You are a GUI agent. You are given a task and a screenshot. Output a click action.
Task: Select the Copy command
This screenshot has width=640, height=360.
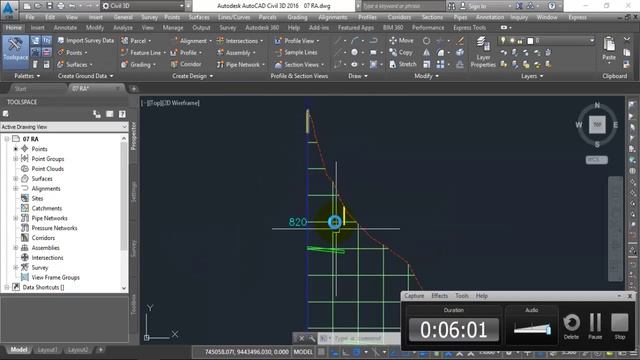(x=401, y=52)
